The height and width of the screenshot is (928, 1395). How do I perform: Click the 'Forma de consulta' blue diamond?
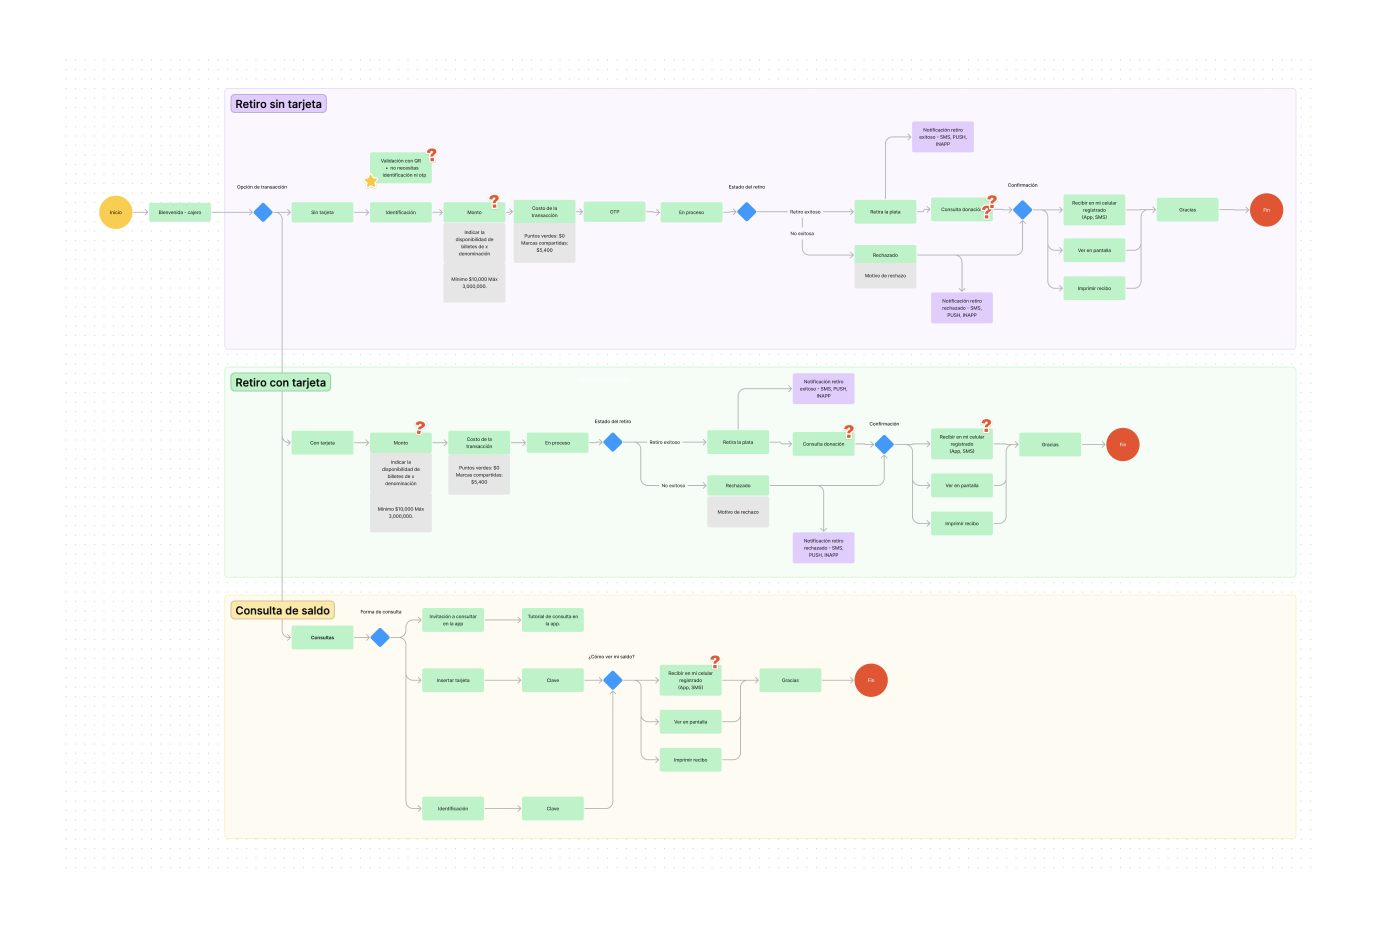(x=380, y=637)
